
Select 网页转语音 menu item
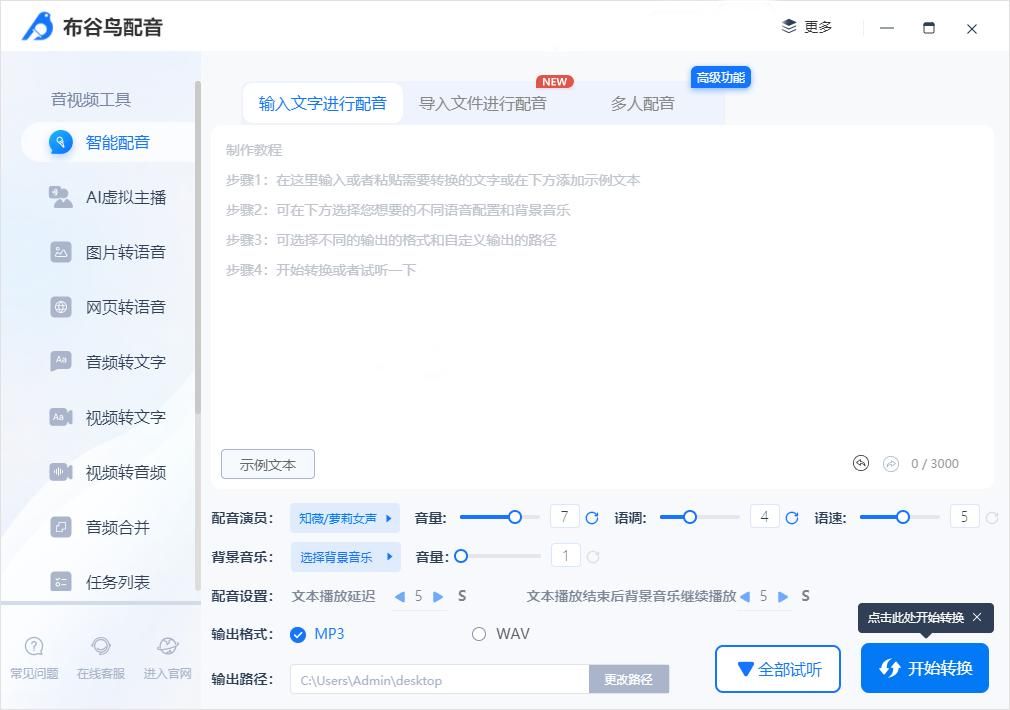pyautogui.click(x=108, y=307)
